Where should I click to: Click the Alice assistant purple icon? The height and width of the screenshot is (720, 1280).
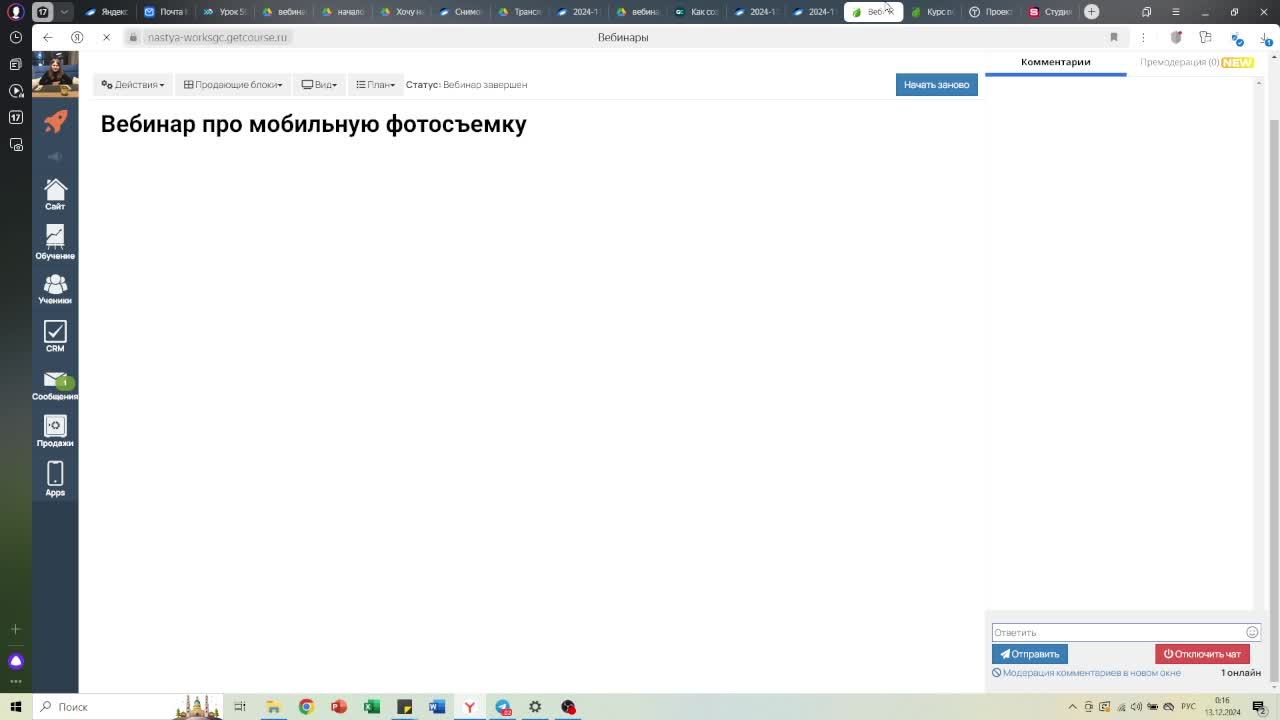[x=15, y=661]
